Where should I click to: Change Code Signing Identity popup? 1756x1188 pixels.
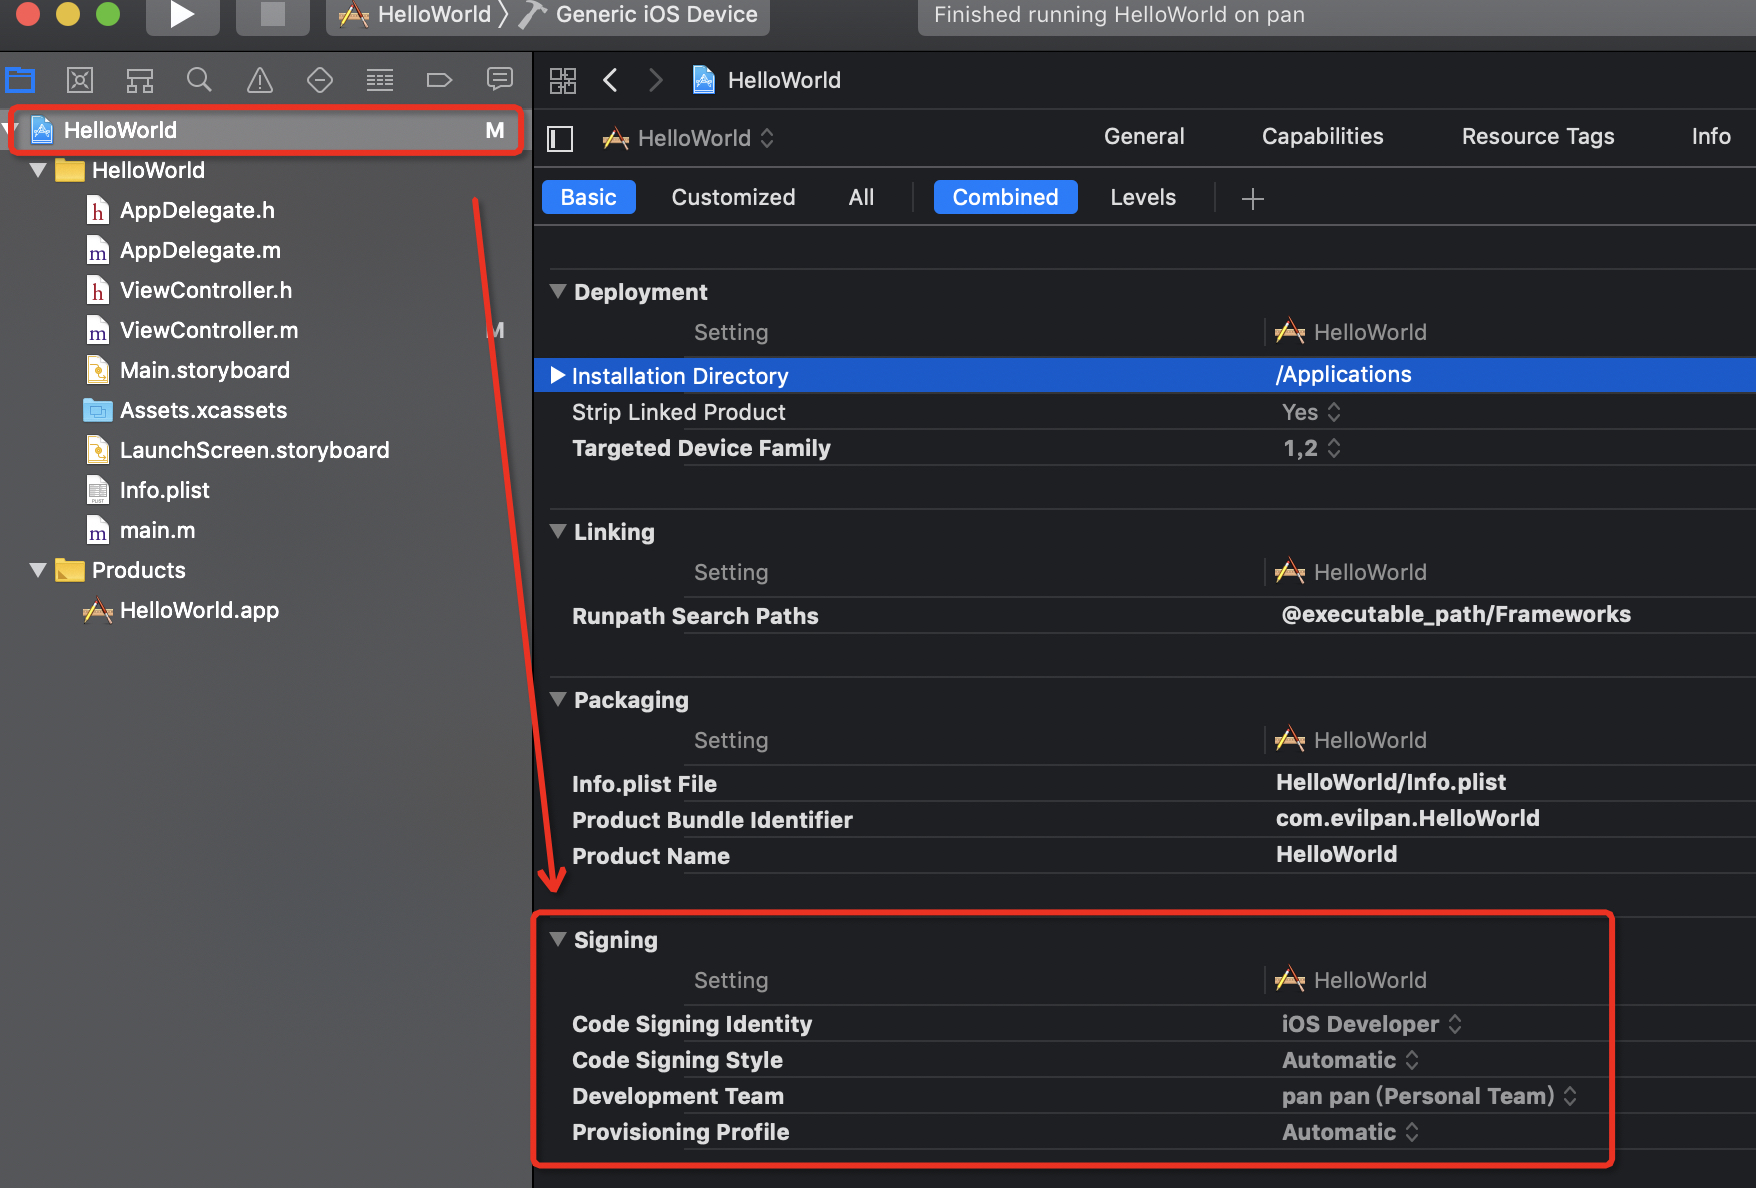coord(1371,1024)
